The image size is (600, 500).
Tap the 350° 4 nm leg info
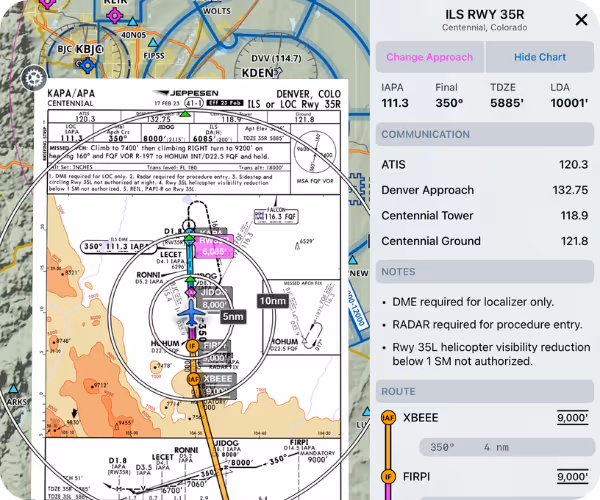[x=507, y=447]
